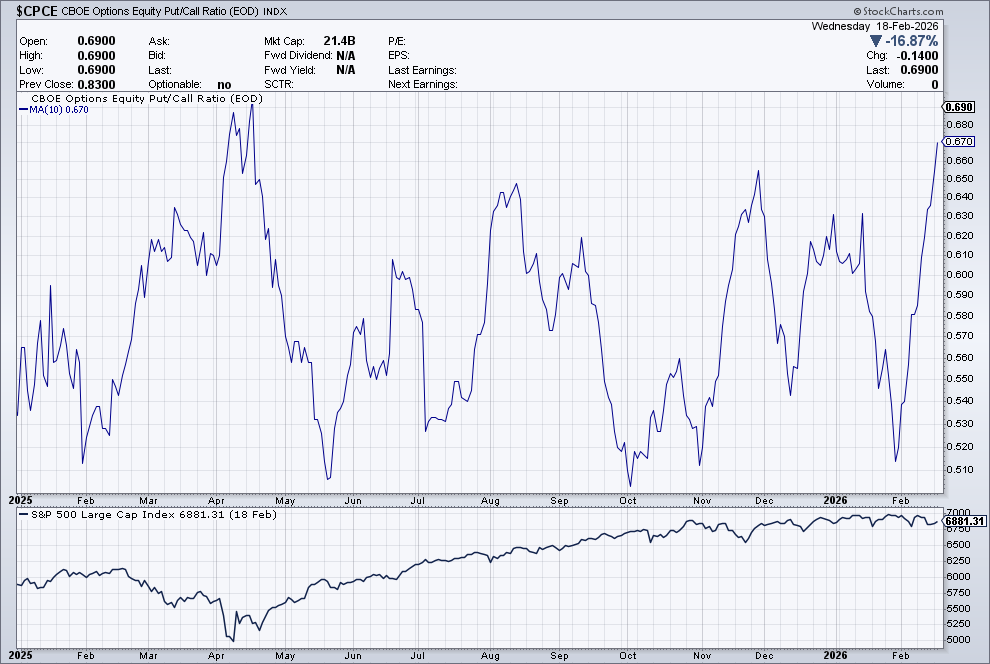Click the Apr label on upper chart axis

[x=216, y=501]
